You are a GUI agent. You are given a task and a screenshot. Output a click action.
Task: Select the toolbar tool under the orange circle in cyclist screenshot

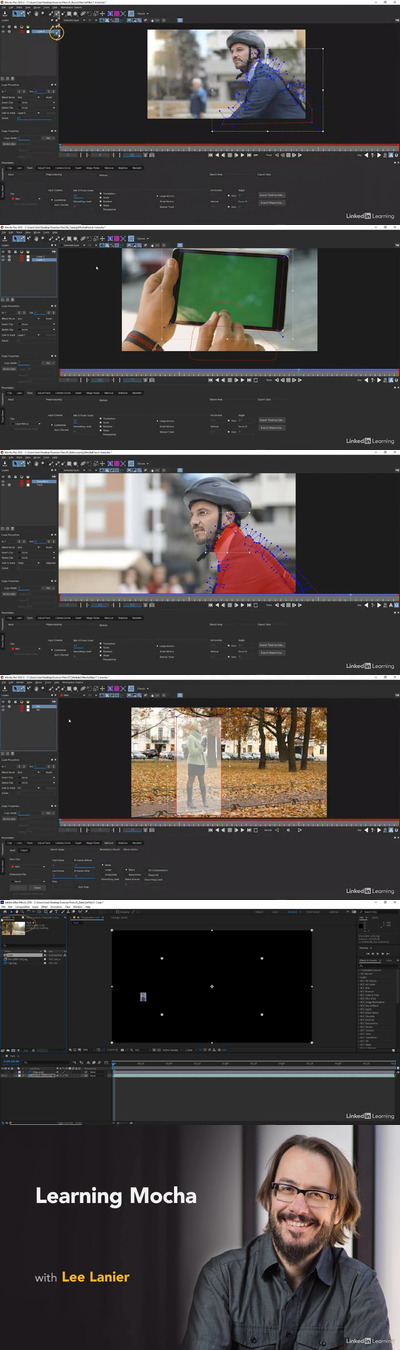pyautogui.click(x=58, y=33)
